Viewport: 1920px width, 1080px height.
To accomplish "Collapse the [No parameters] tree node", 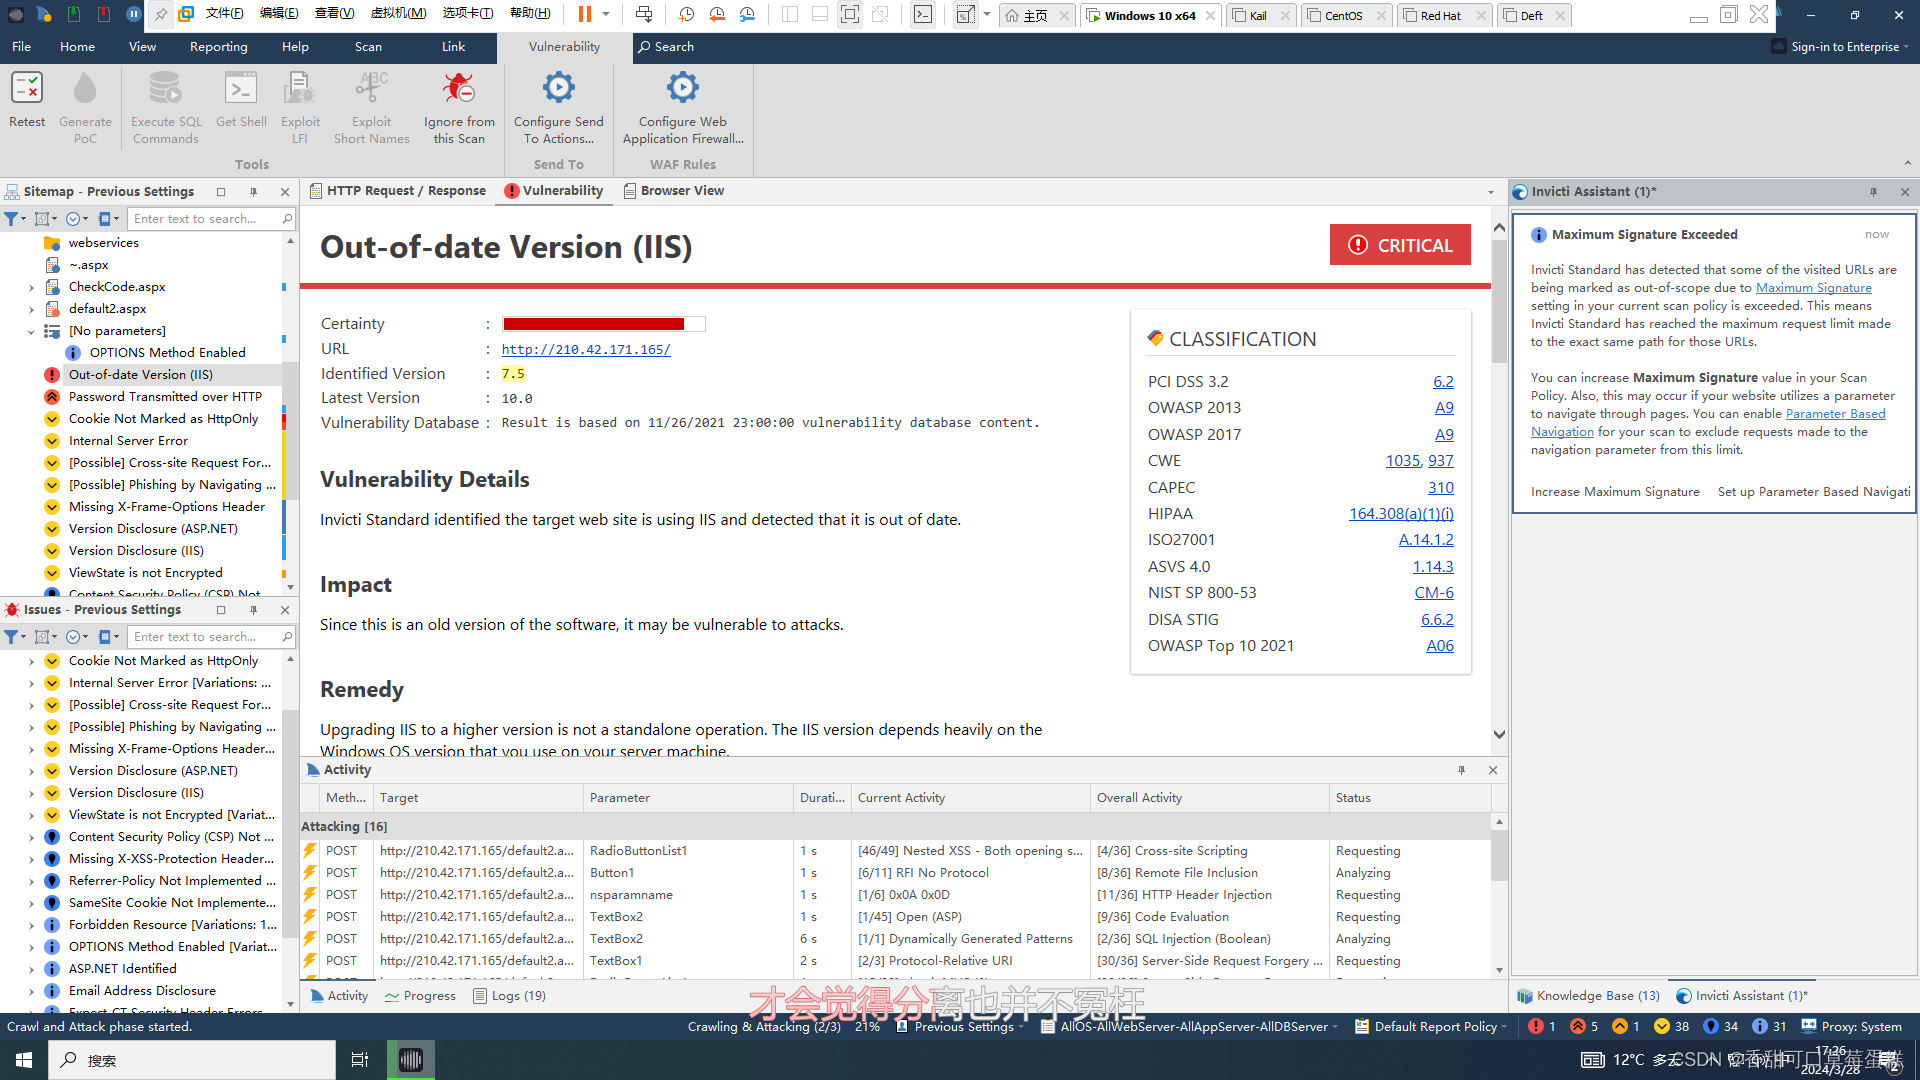I will tap(31, 331).
